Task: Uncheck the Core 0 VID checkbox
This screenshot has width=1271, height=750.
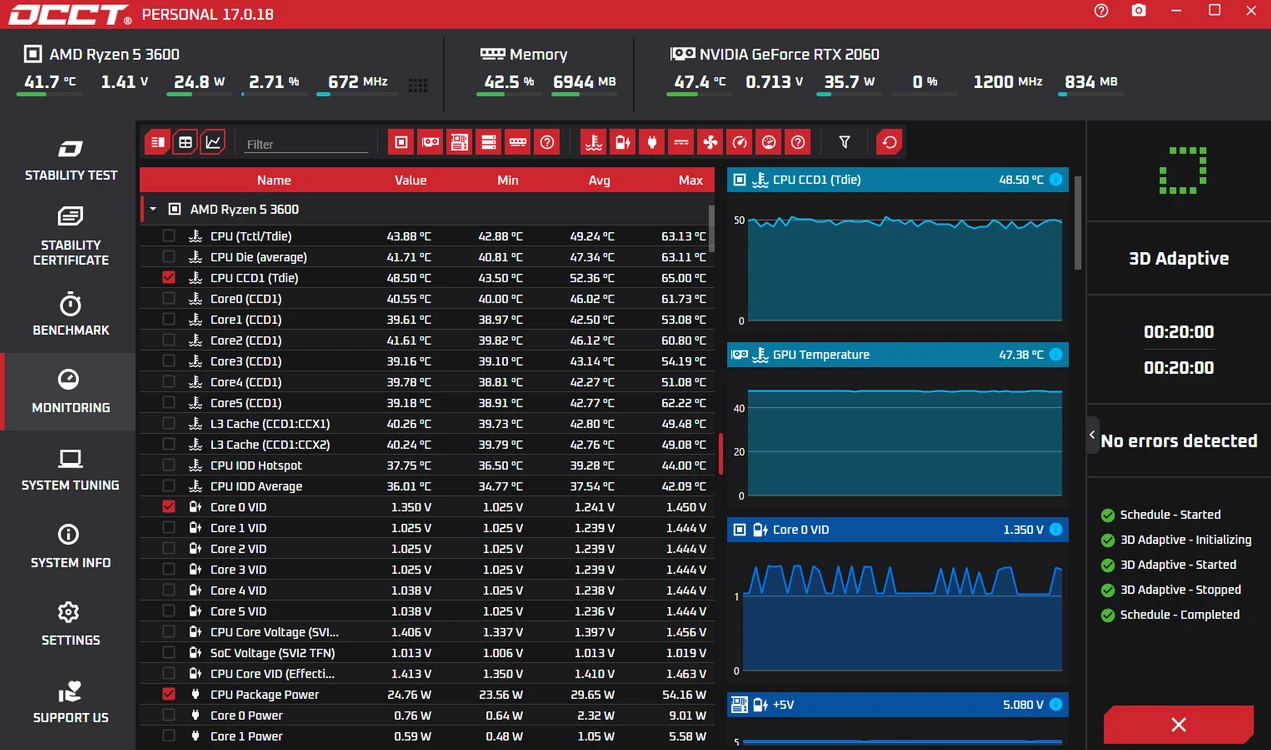Action: pos(168,507)
